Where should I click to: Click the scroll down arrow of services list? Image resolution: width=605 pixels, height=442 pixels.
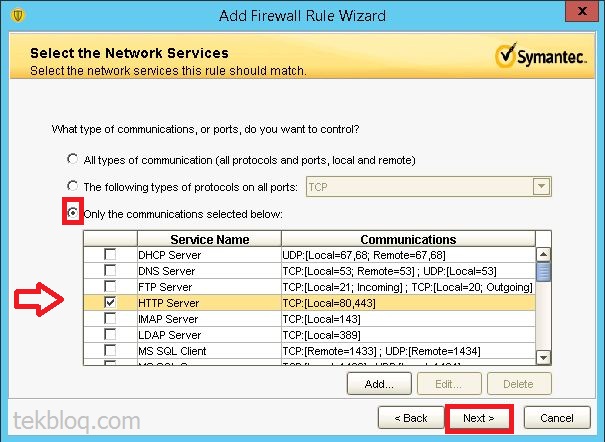pos(543,358)
